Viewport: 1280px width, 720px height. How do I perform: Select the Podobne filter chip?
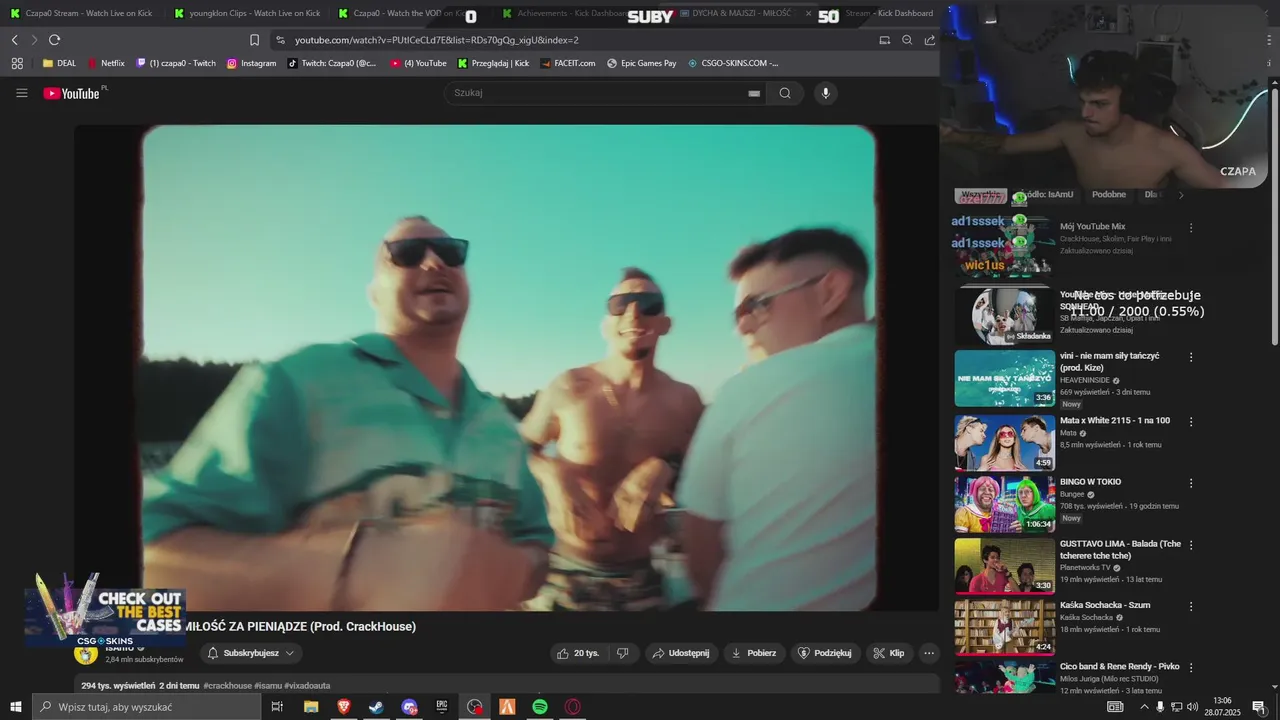point(1109,195)
